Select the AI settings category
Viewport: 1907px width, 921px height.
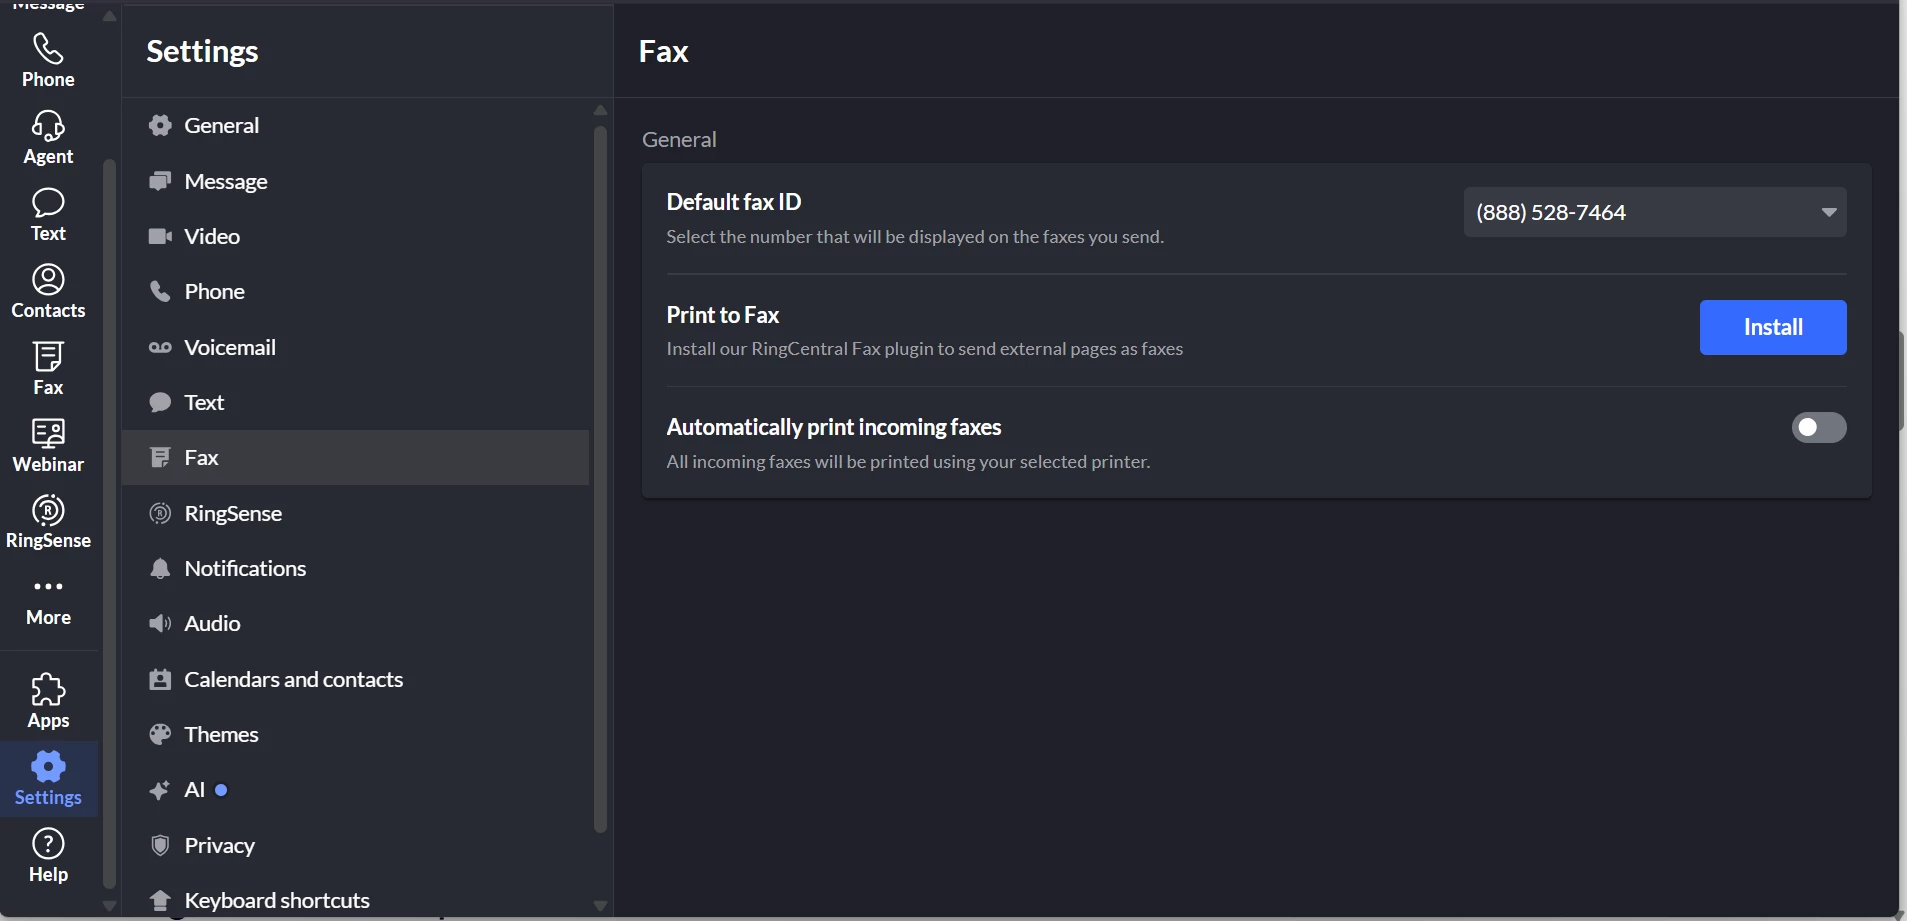coord(194,790)
